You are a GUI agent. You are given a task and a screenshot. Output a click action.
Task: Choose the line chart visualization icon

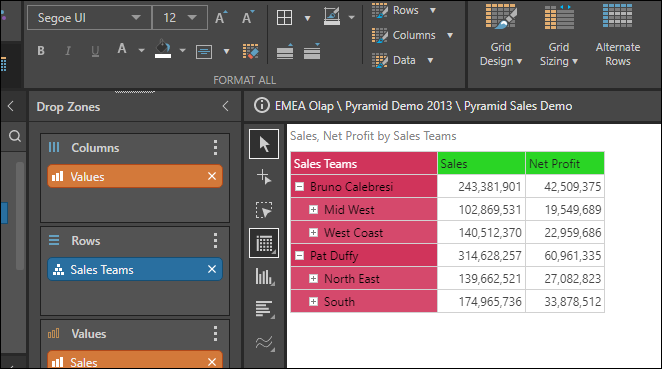tap(264, 342)
